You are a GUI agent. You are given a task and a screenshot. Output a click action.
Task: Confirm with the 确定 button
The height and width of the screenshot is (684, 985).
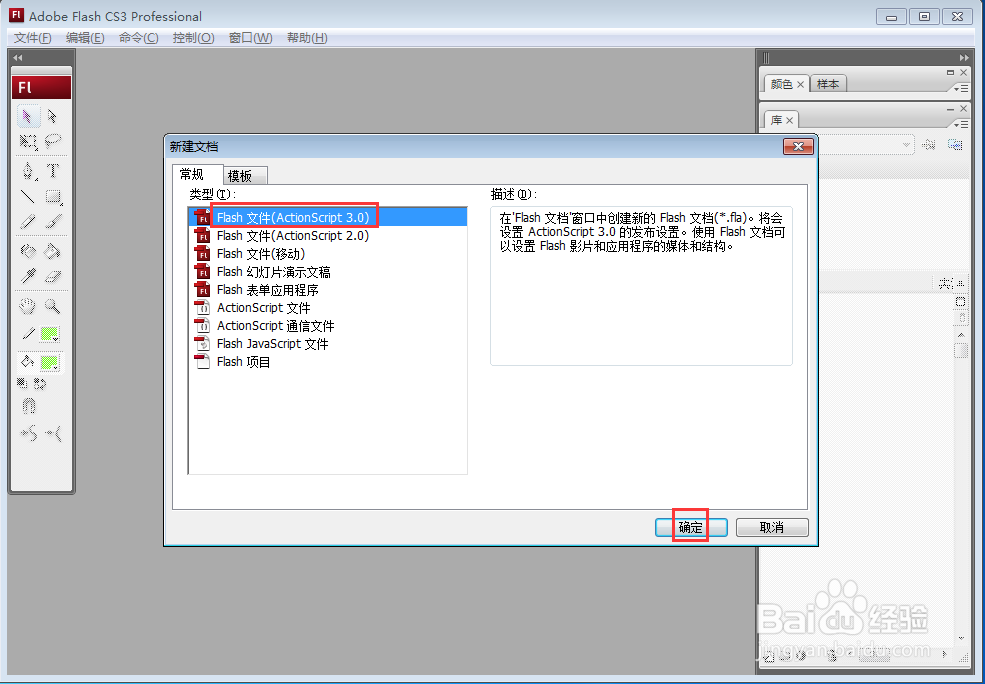pos(691,528)
